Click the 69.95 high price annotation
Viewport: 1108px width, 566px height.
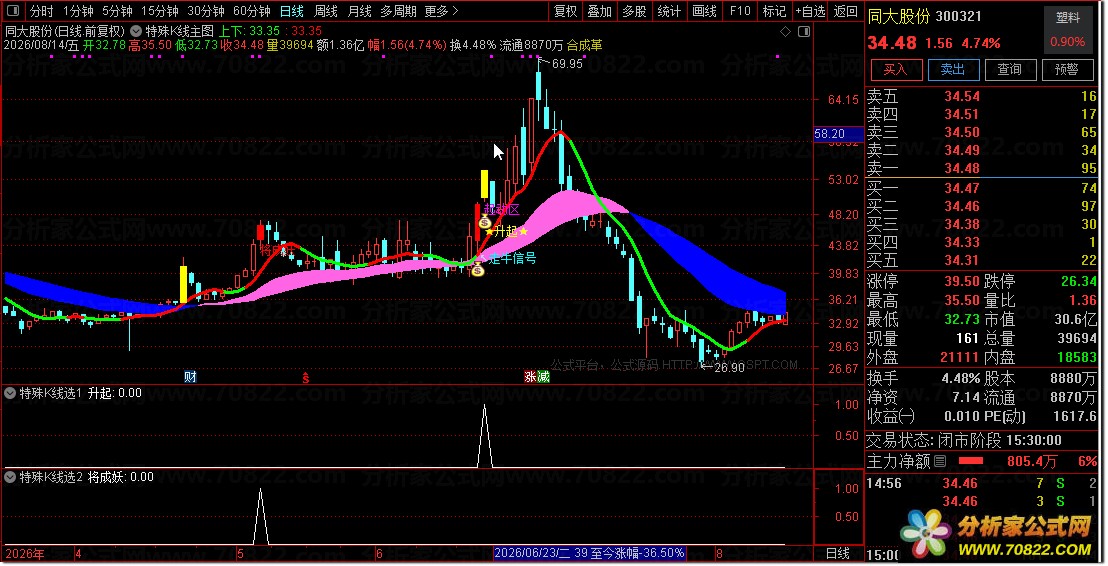(567, 64)
